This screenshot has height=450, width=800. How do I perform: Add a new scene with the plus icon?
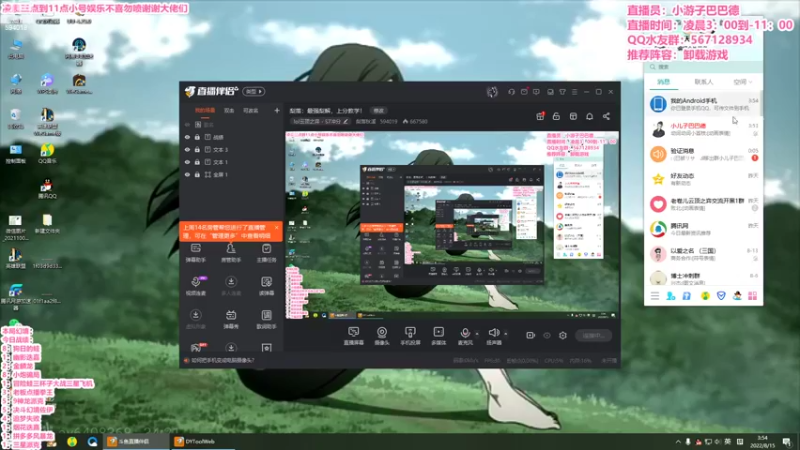277,110
